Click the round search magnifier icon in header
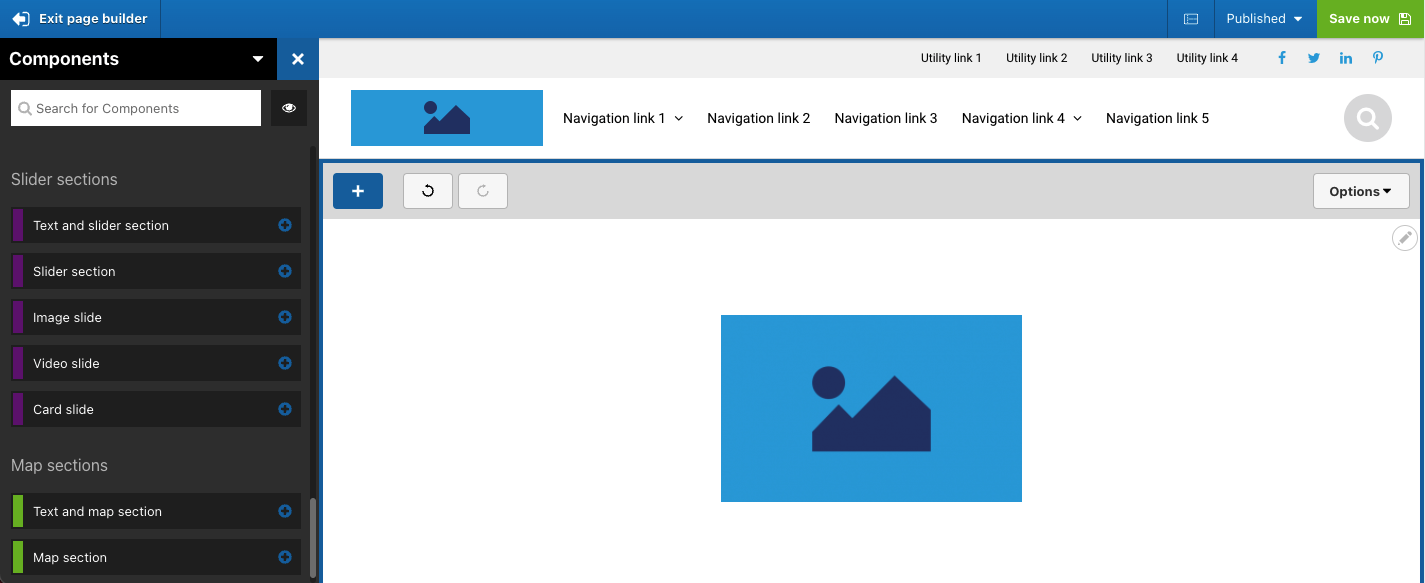This screenshot has width=1425, height=583. coord(1367,118)
